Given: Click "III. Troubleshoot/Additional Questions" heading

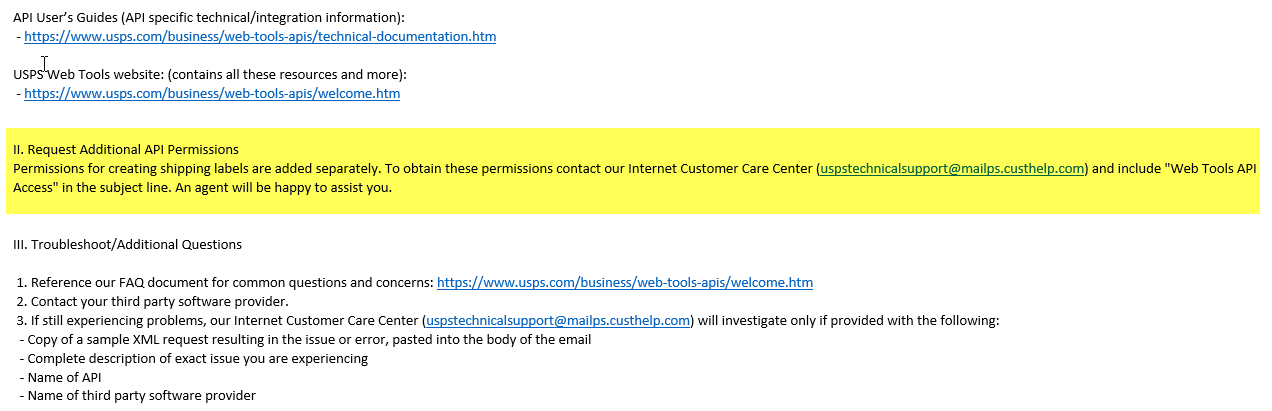Looking at the screenshot, I should pyautogui.click(x=127, y=245).
